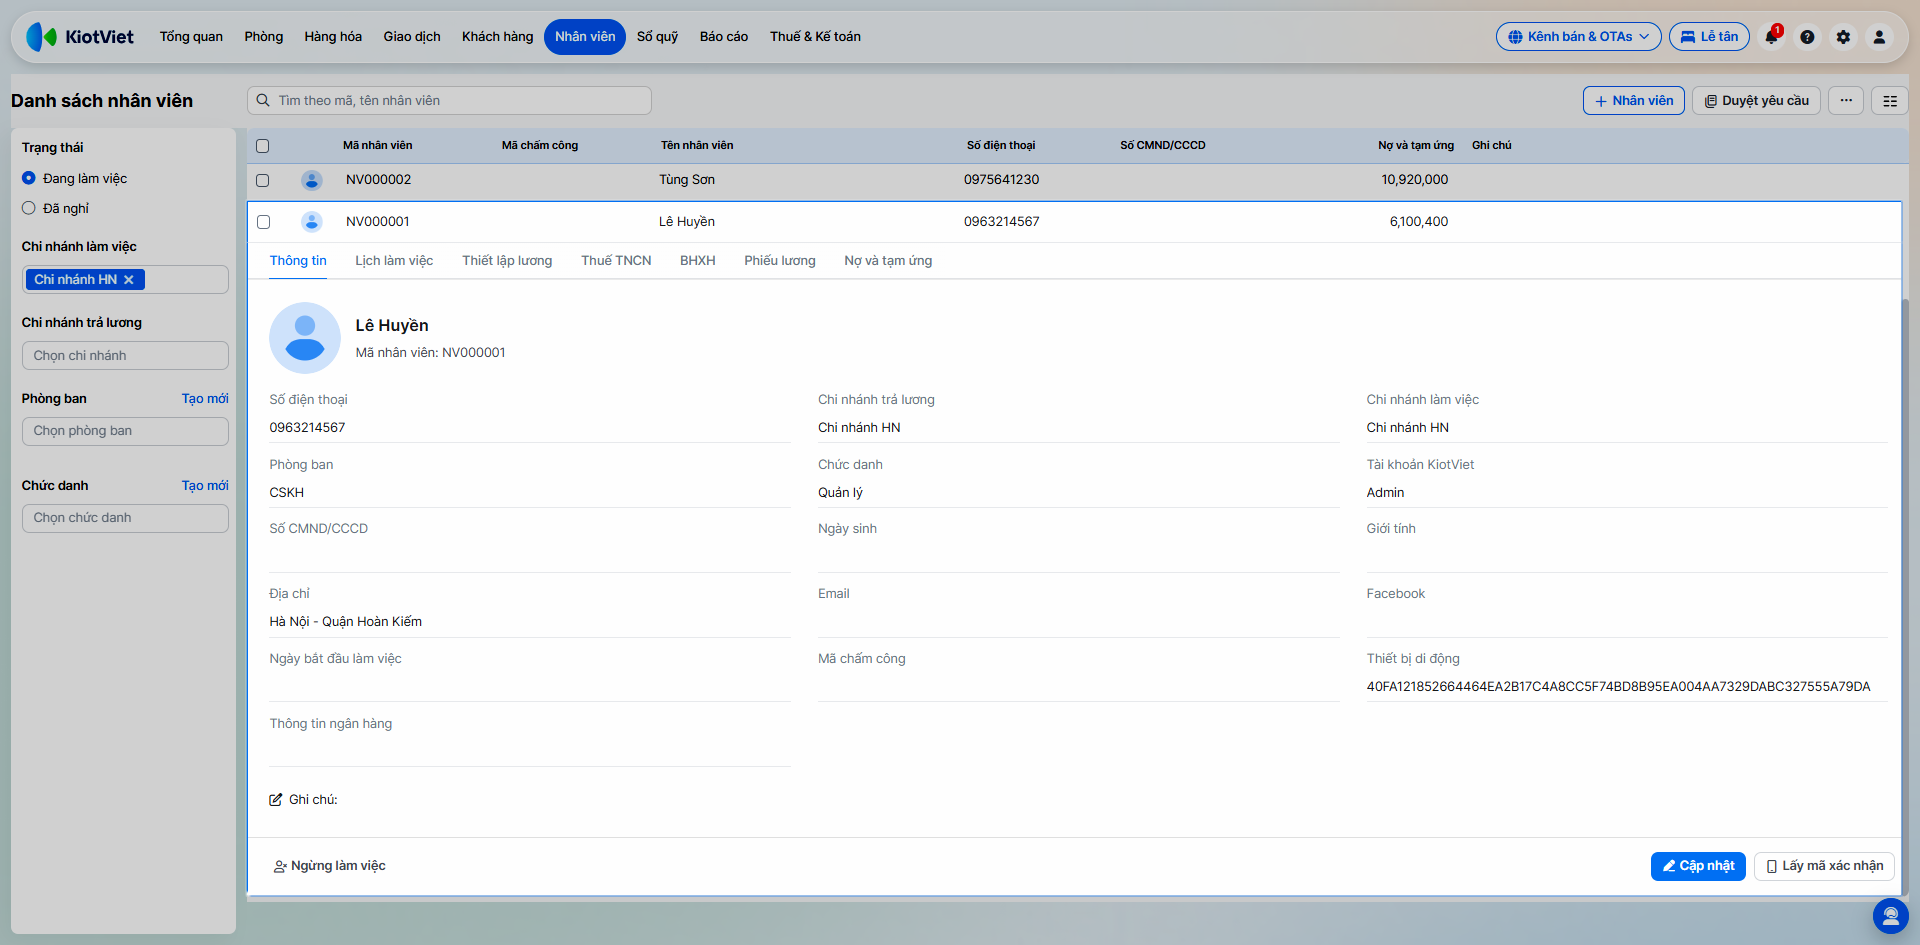Open the user account icon
Screen dimensions: 1920x945
1879,37
